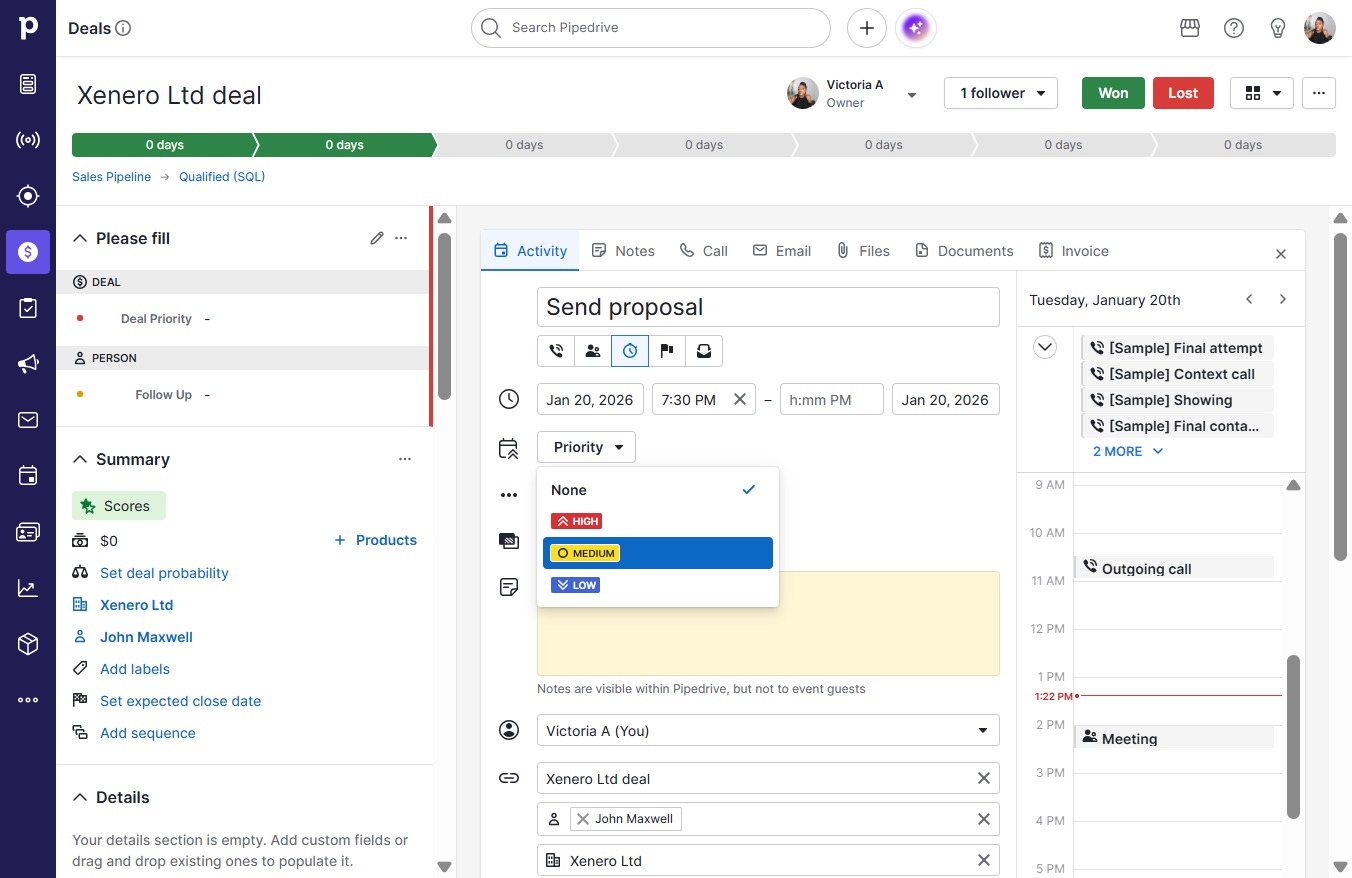Viewport: 1352px width, 878px height.
Task: Click the Pipedrive logo
Action: [28, 28]
